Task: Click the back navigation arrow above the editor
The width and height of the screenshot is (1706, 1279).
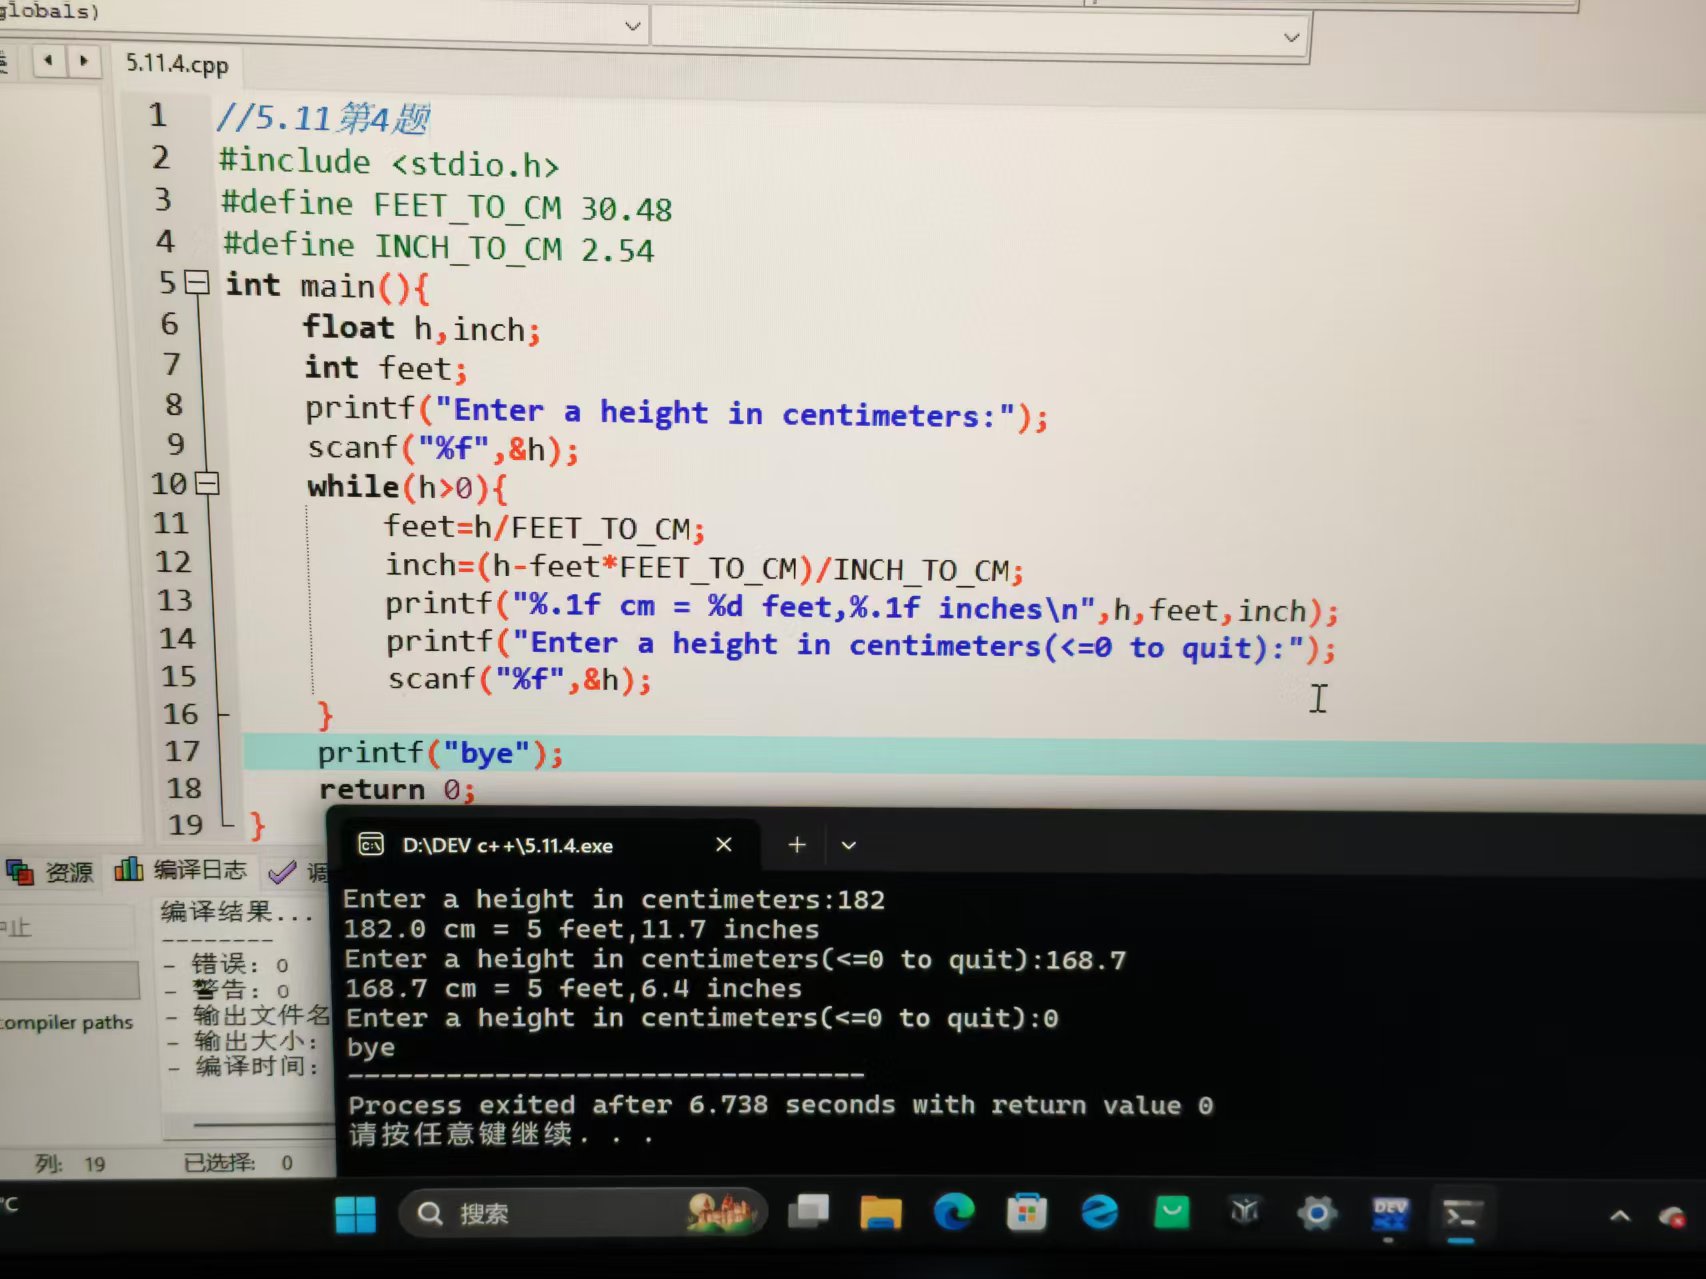Action: click(x=47, y=61)
